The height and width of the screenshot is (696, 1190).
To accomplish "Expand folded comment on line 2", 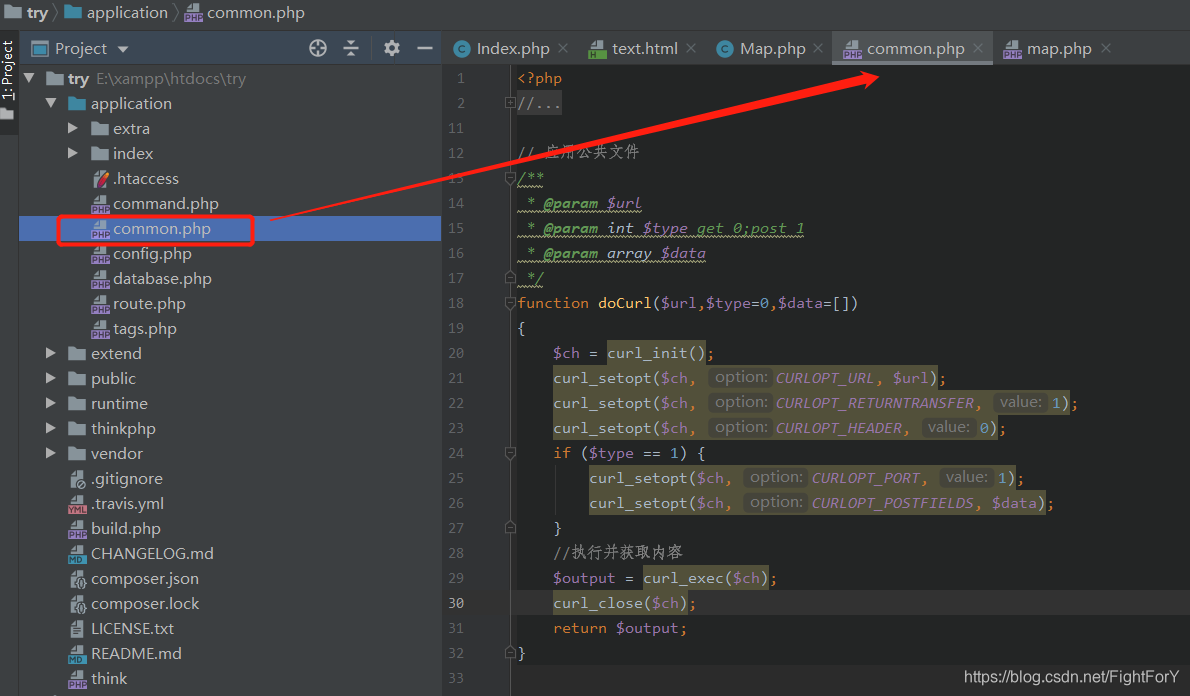I will click(x=510, y=103).
